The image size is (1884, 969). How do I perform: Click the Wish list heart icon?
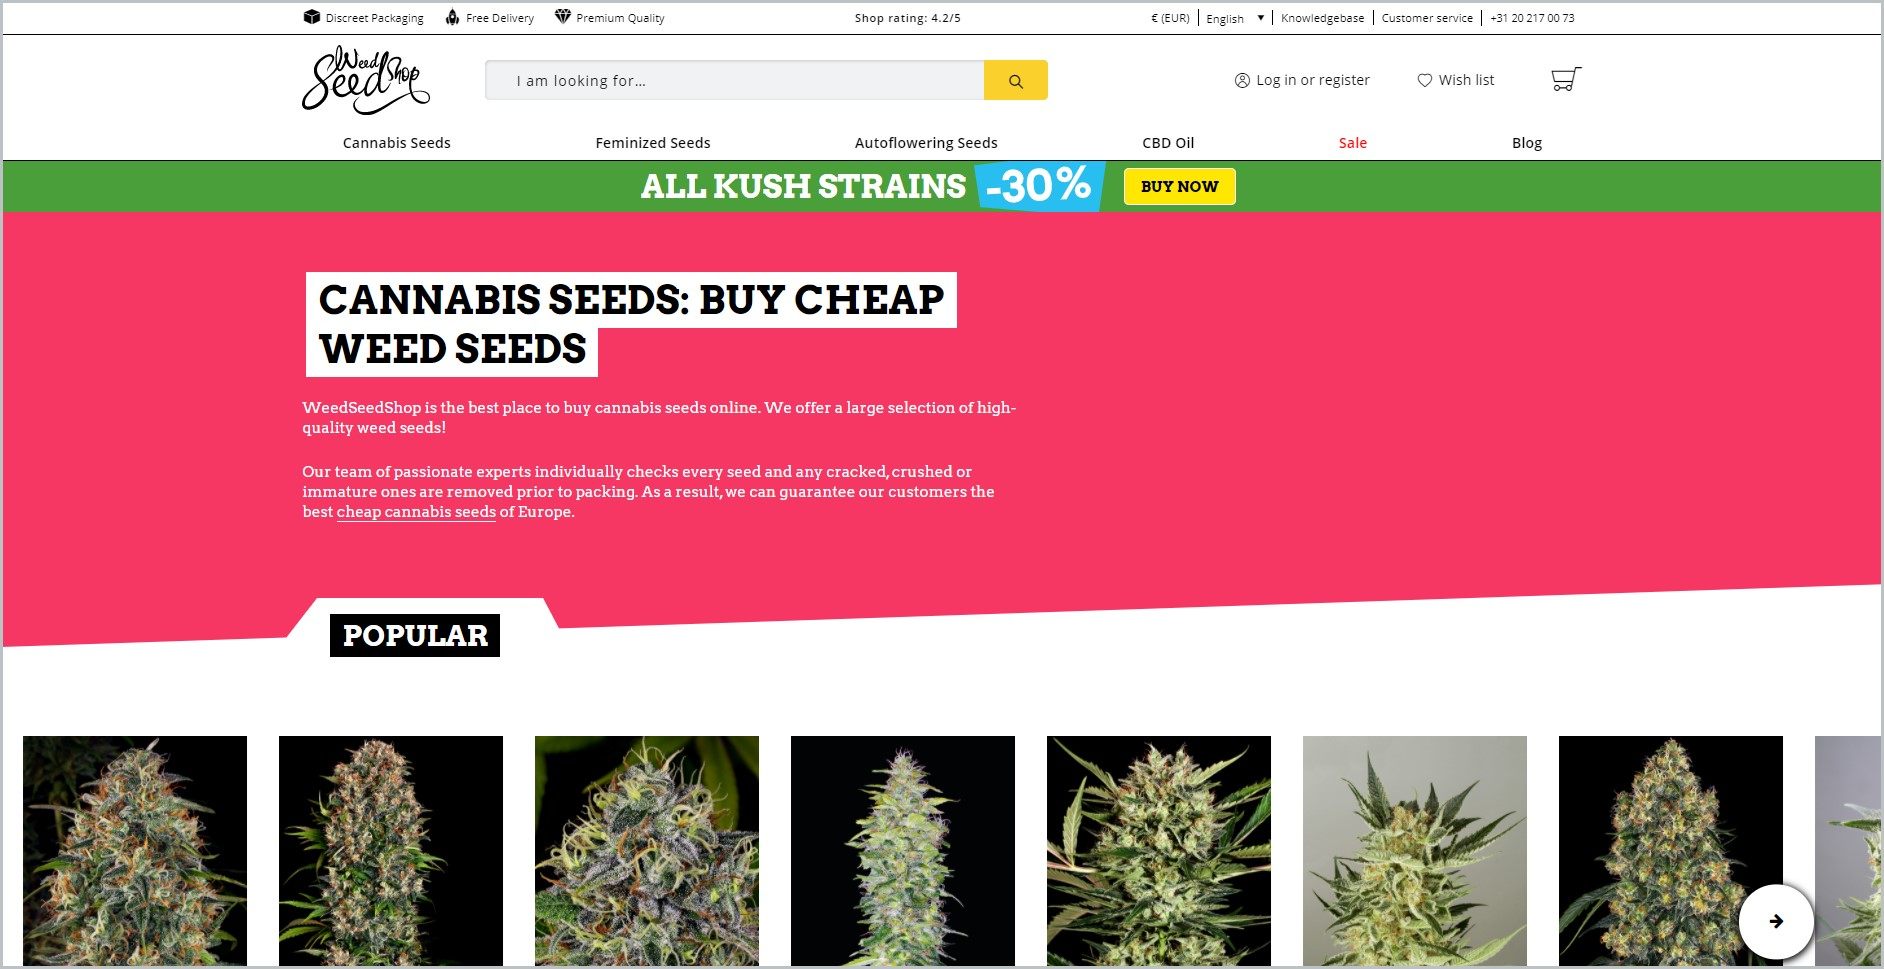click(x=1425, y=80)
